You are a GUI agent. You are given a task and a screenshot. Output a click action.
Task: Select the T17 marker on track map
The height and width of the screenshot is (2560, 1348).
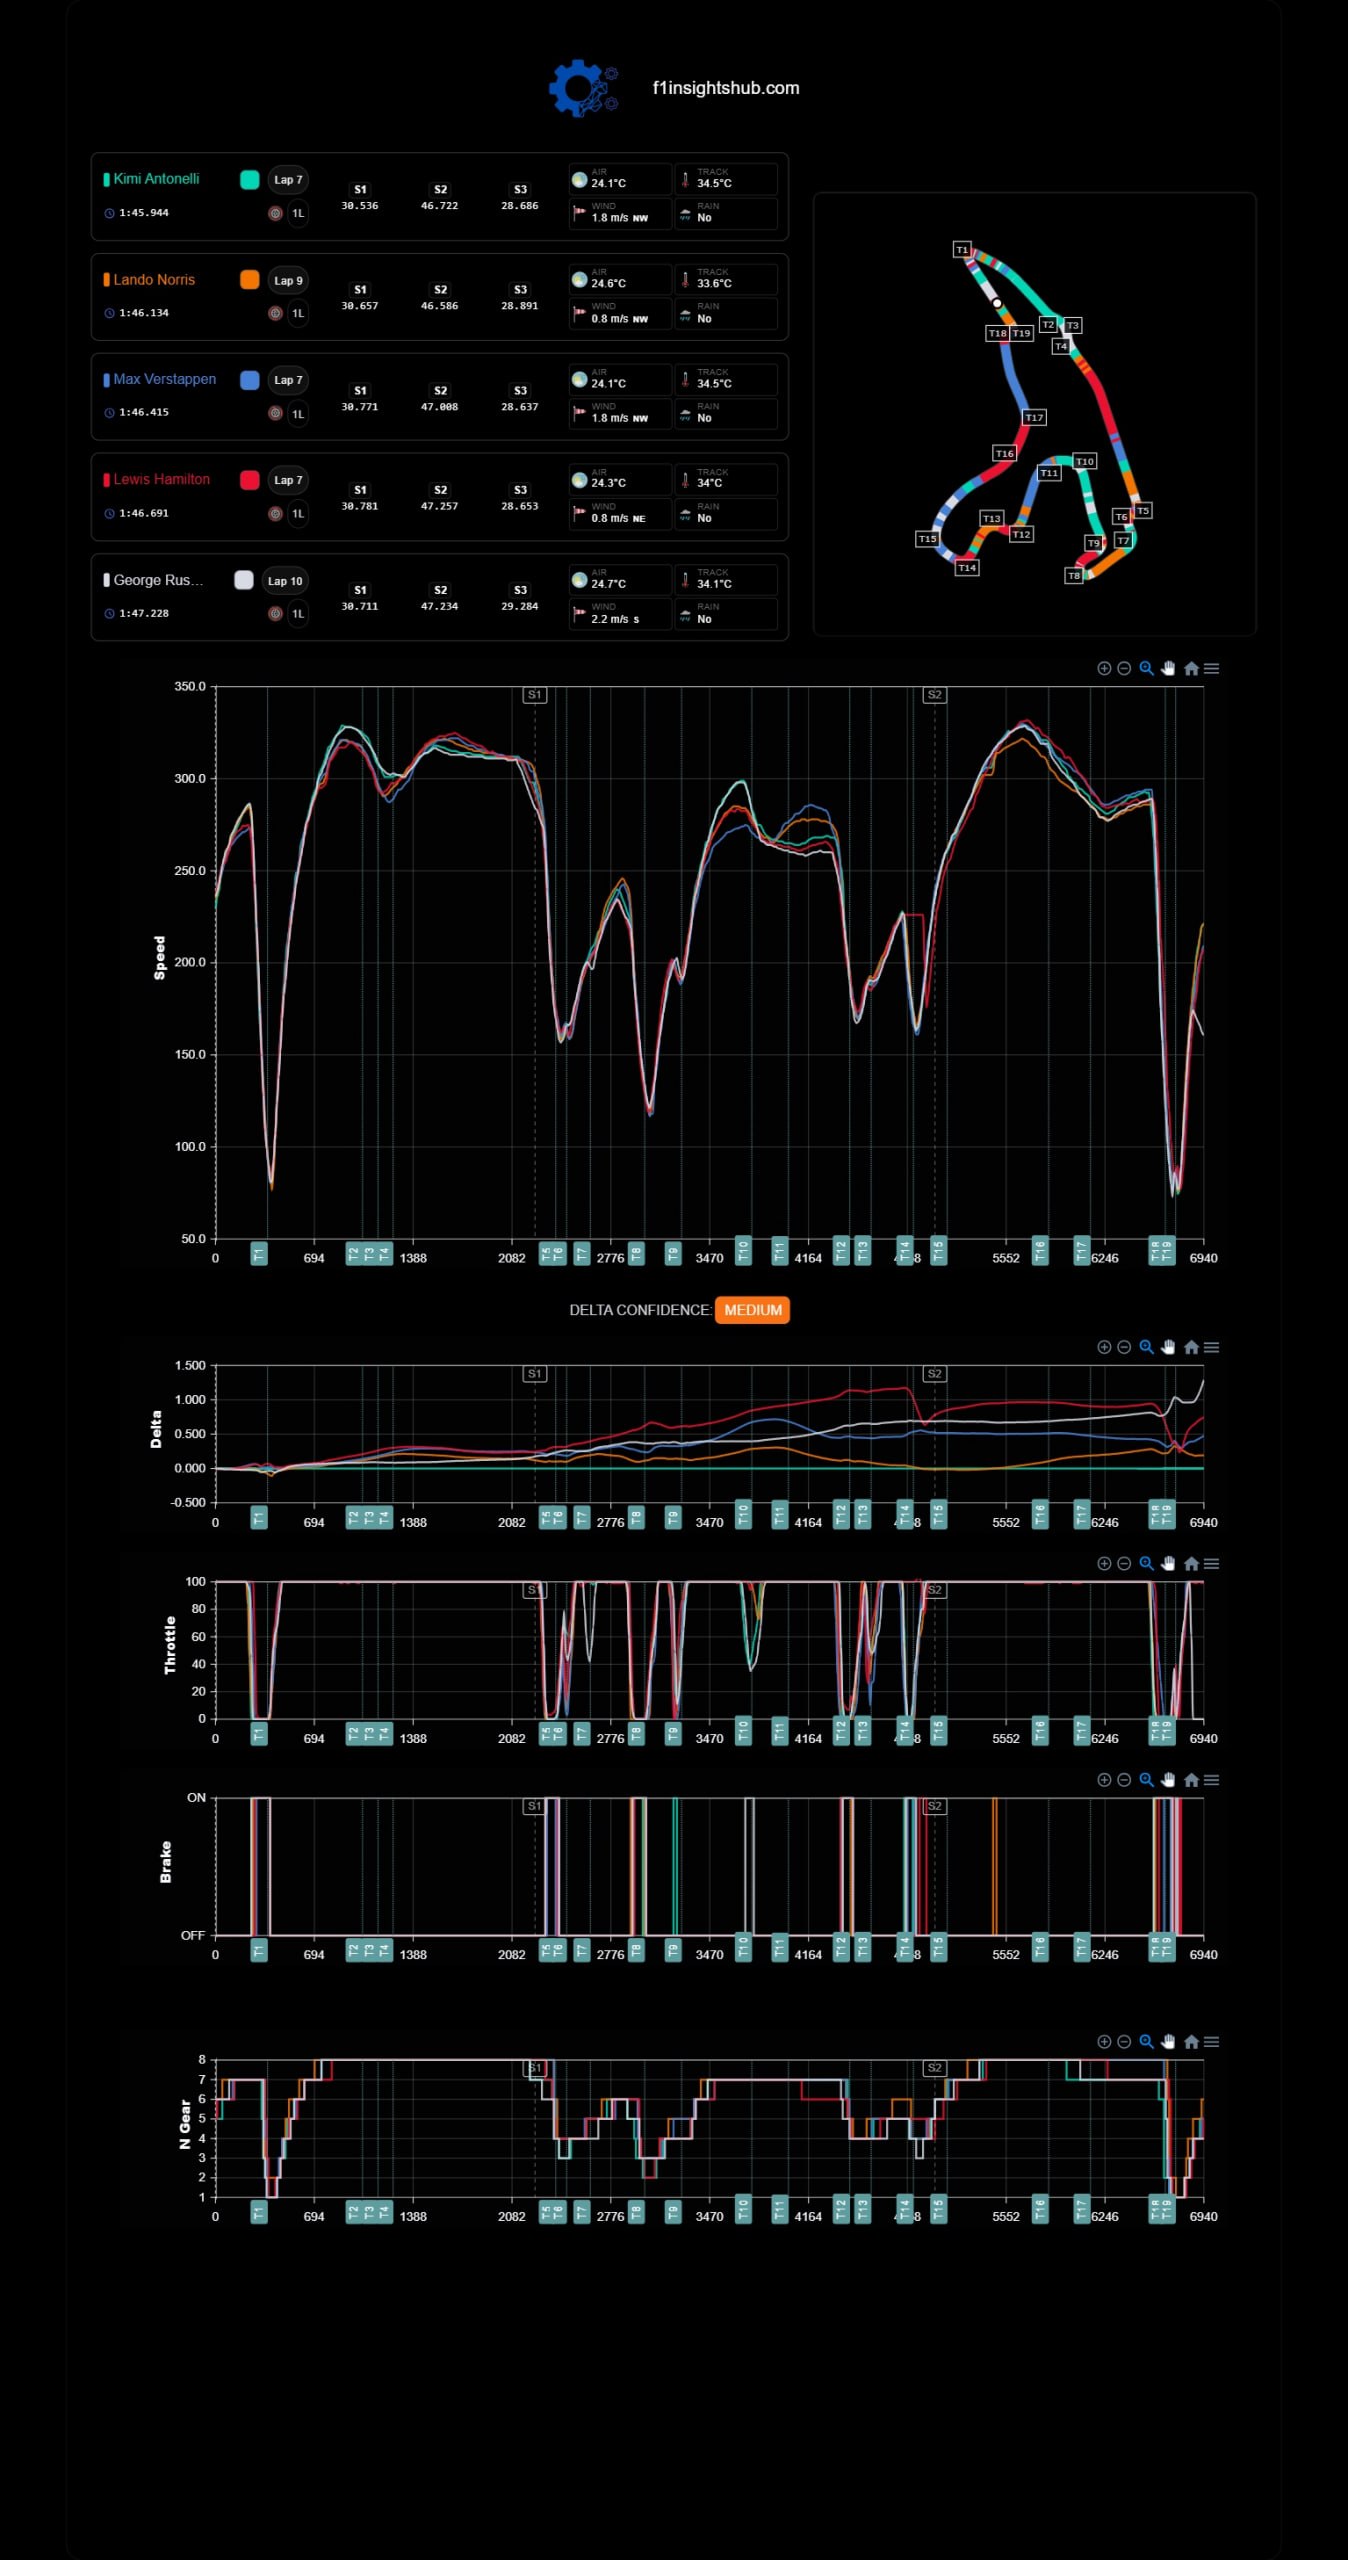(1034, 417)
